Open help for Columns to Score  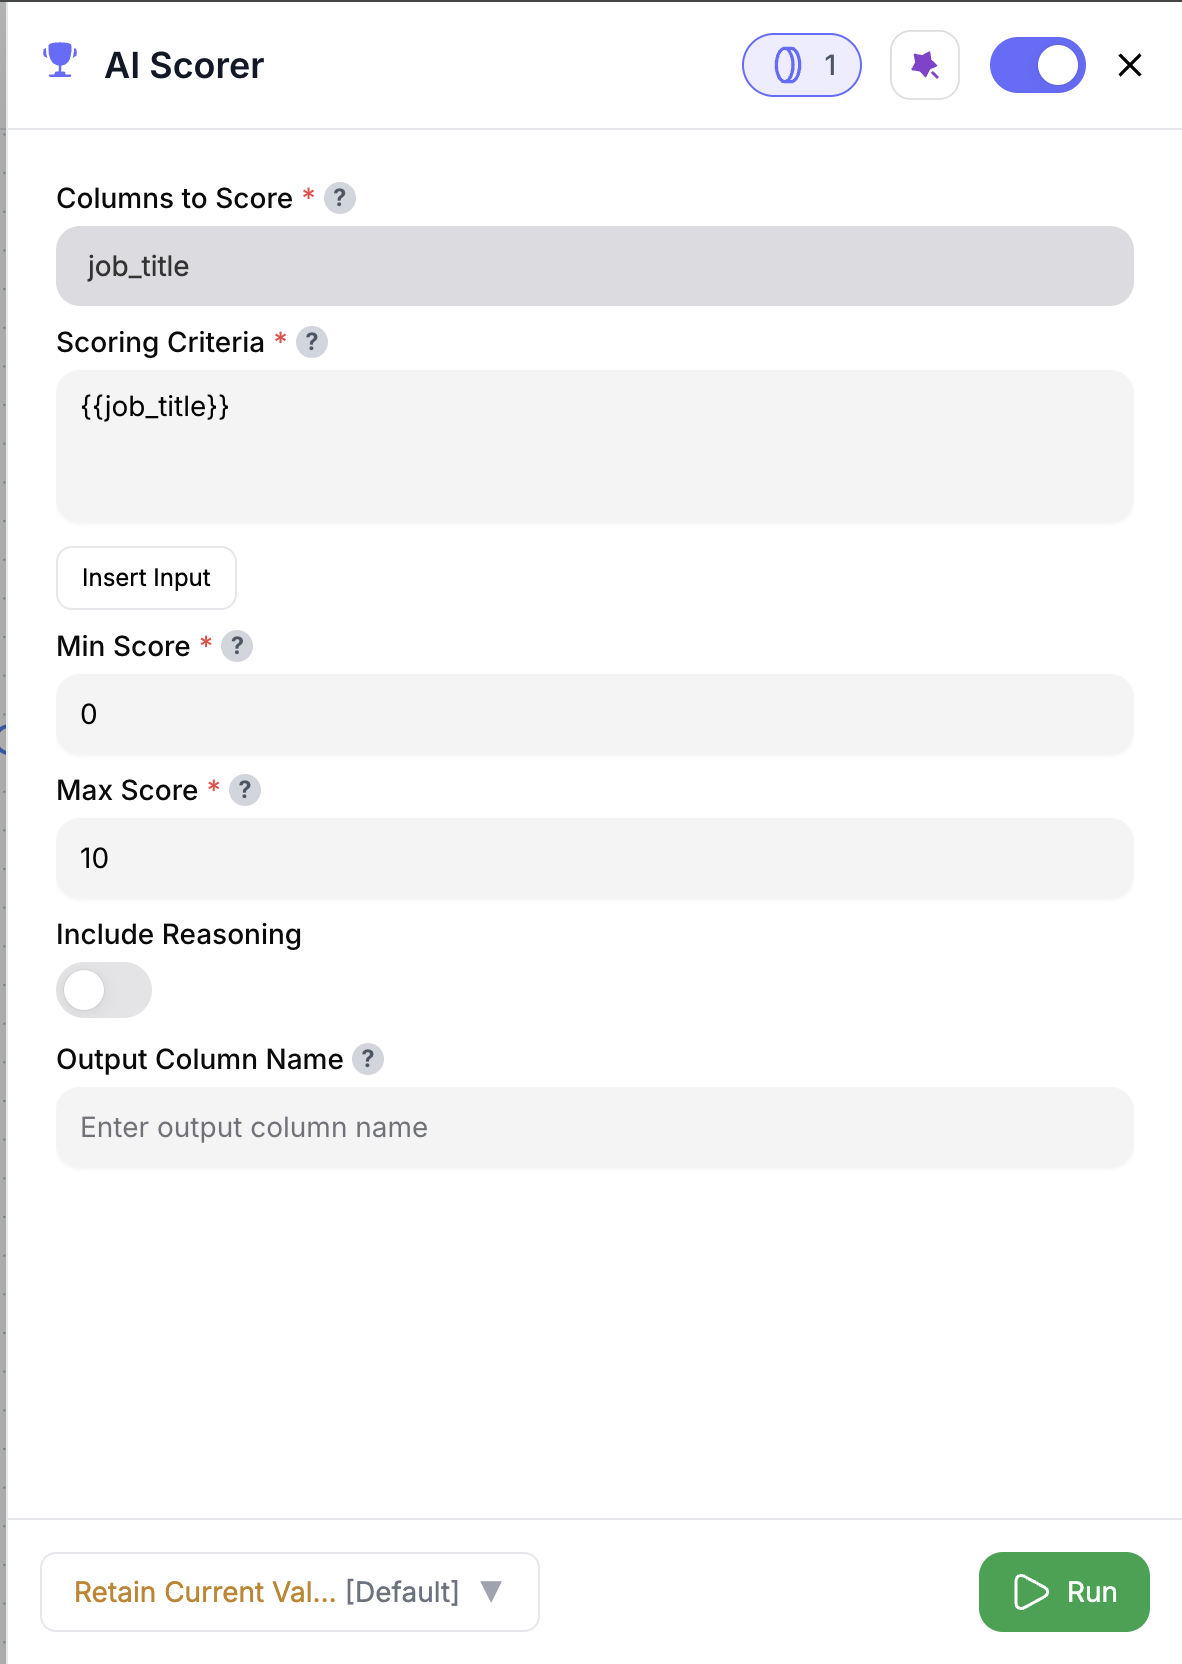(340, 198)
